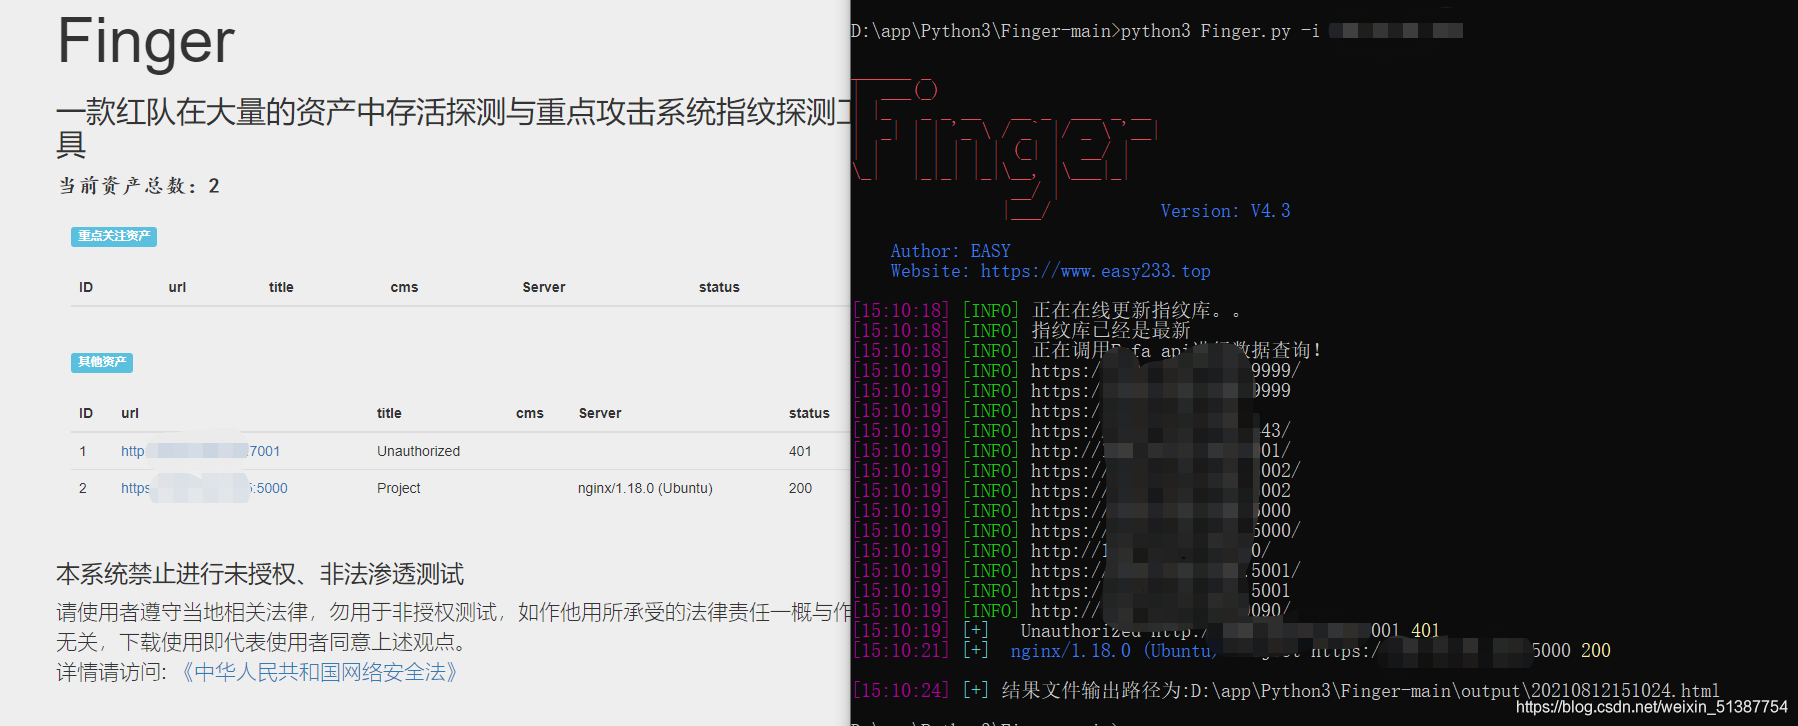This screenshot has width=1798, height=726.
Task: Click the title header in 其他资产 table
Action: click(389, 413)
